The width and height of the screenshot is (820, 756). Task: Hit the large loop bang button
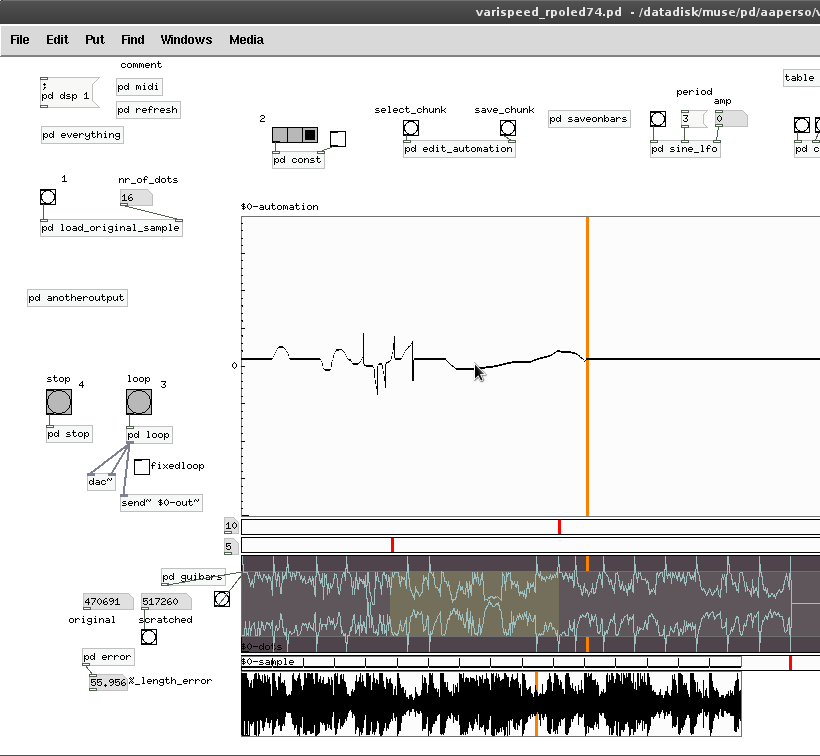tap(139, 402)
